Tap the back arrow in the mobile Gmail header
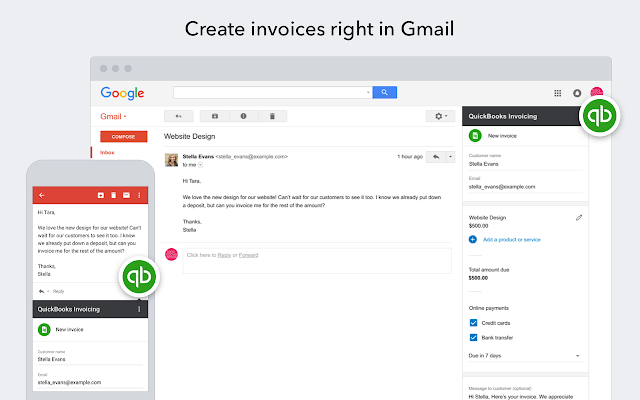This screenshot has width=640, height=400. (x=42, y=196)
